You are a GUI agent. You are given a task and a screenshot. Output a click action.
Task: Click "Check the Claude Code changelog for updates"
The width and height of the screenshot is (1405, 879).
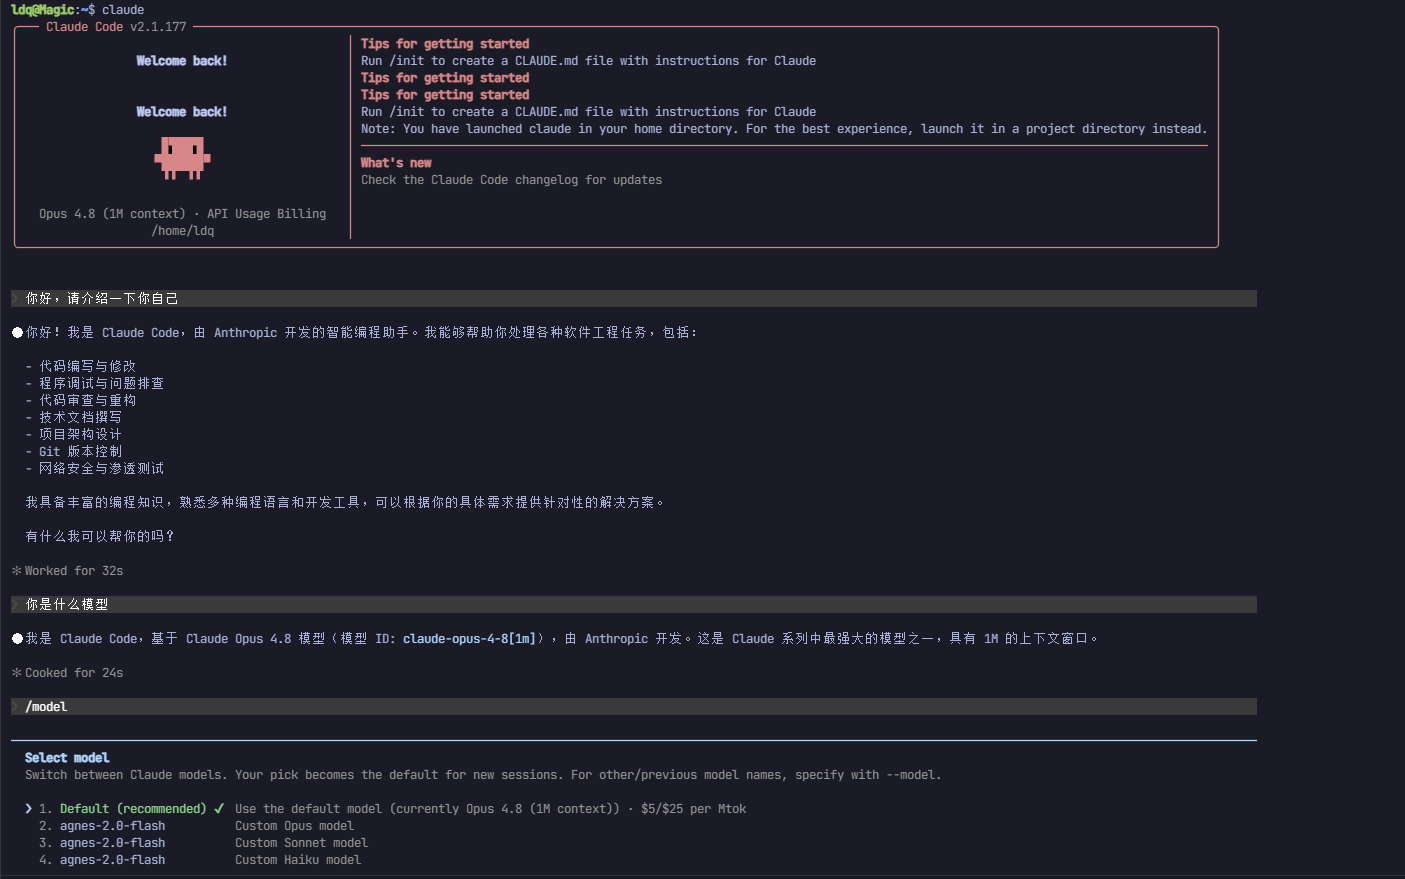[511, 180]
